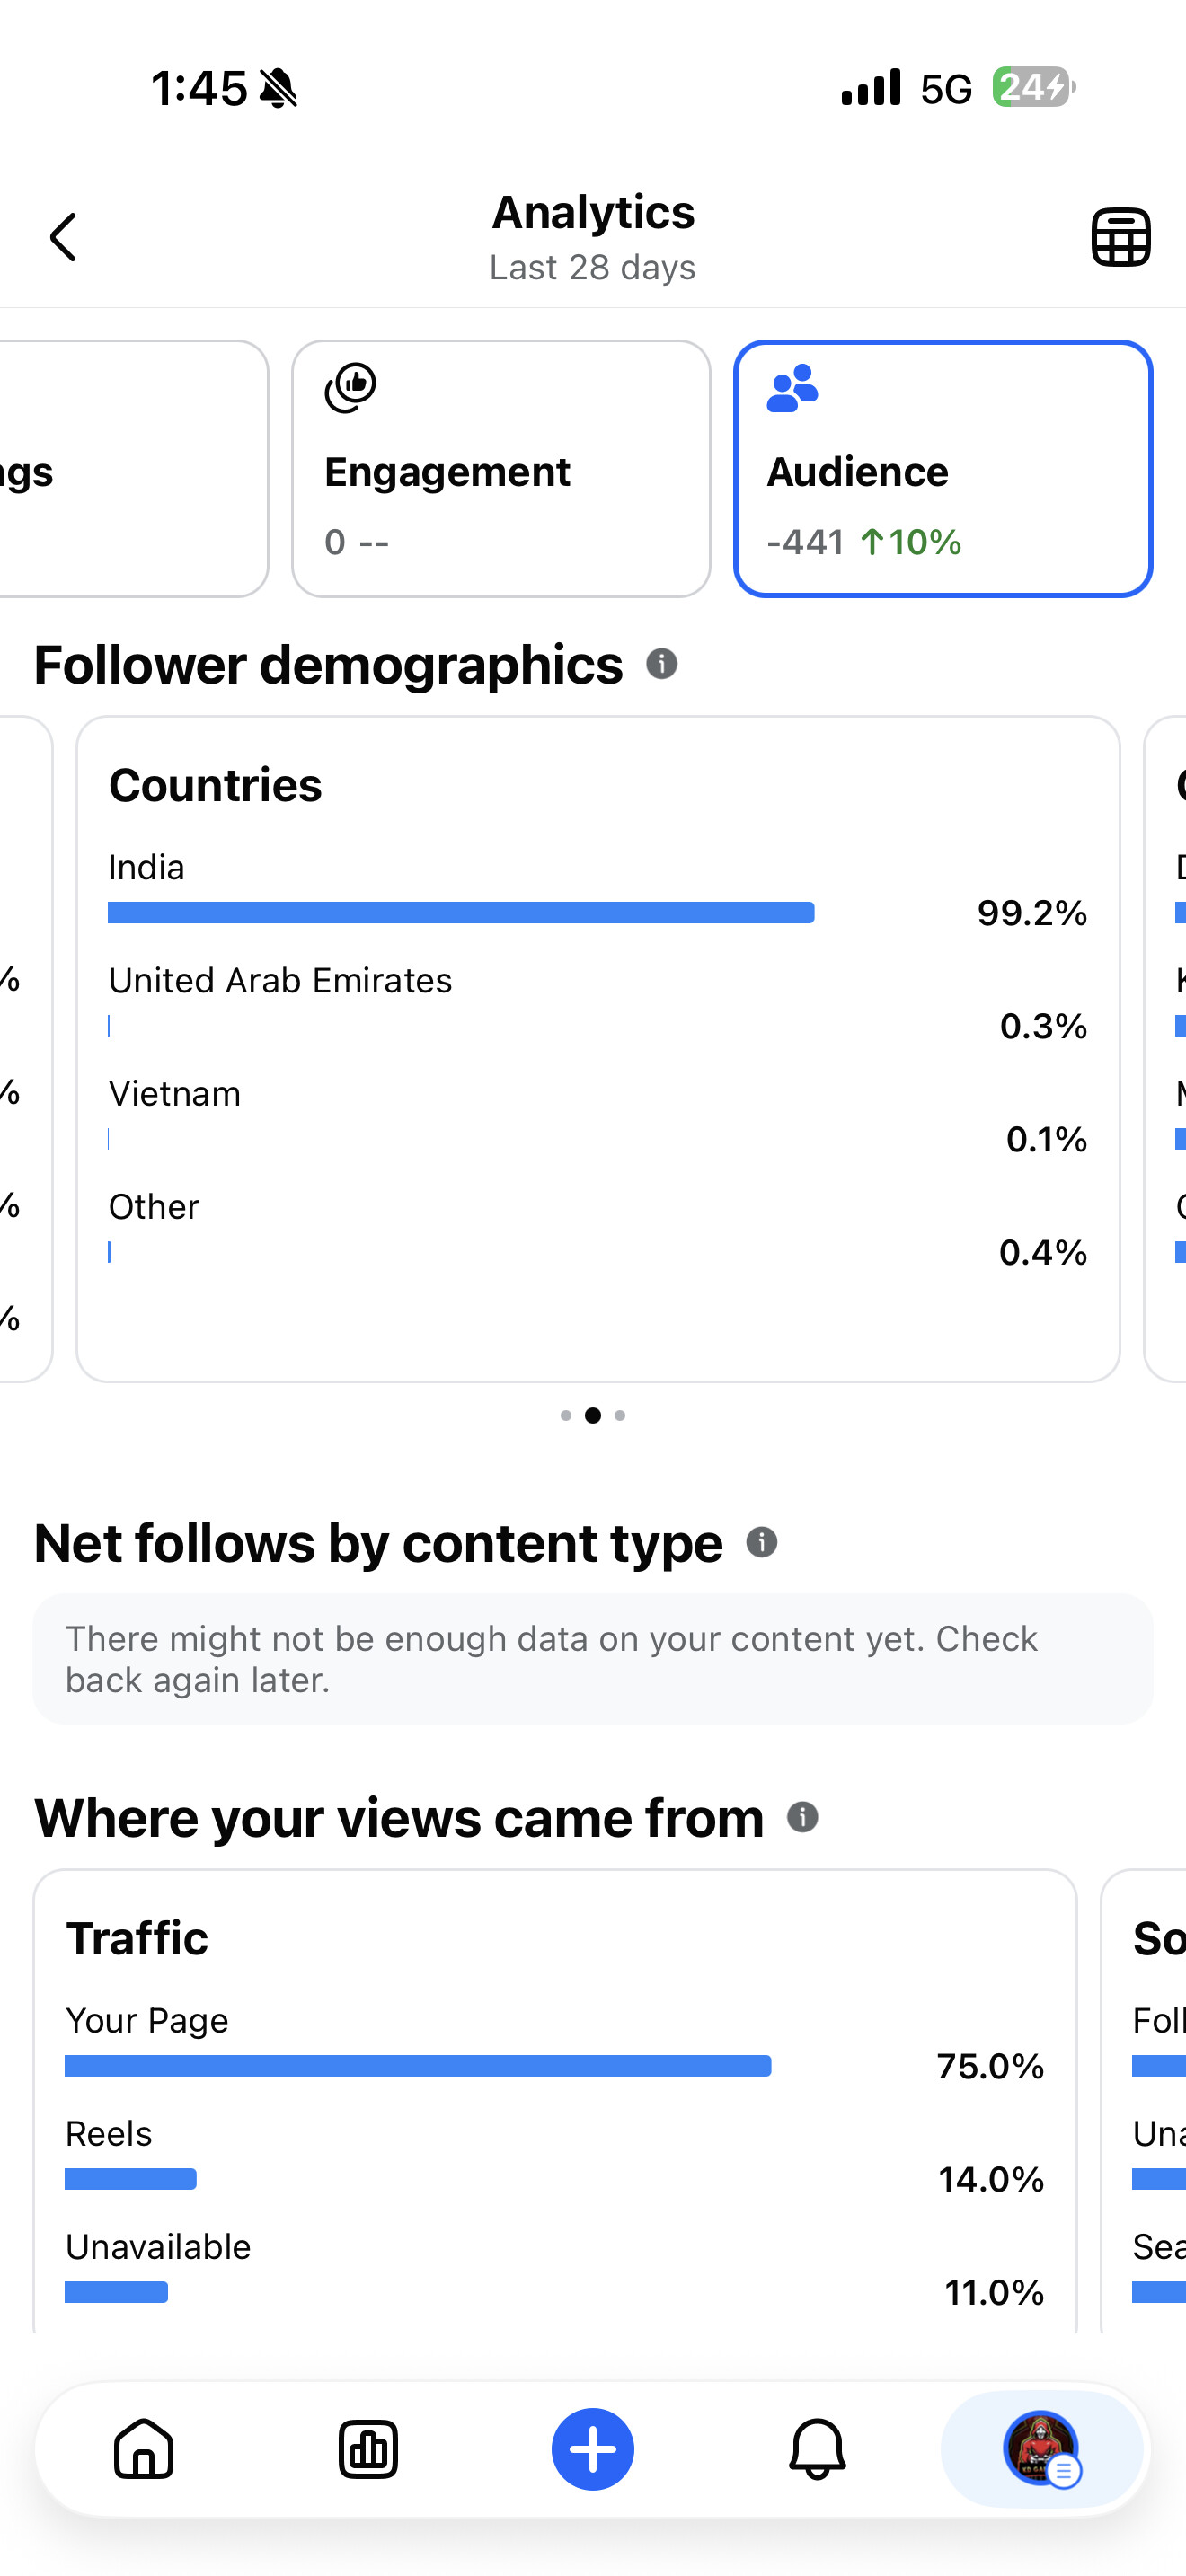Image resolution: width=1186 pixels, height=2576 pixels.
Task: Tap the Last 28 days range
Action: pyautogui.click(x=592, y=268)
